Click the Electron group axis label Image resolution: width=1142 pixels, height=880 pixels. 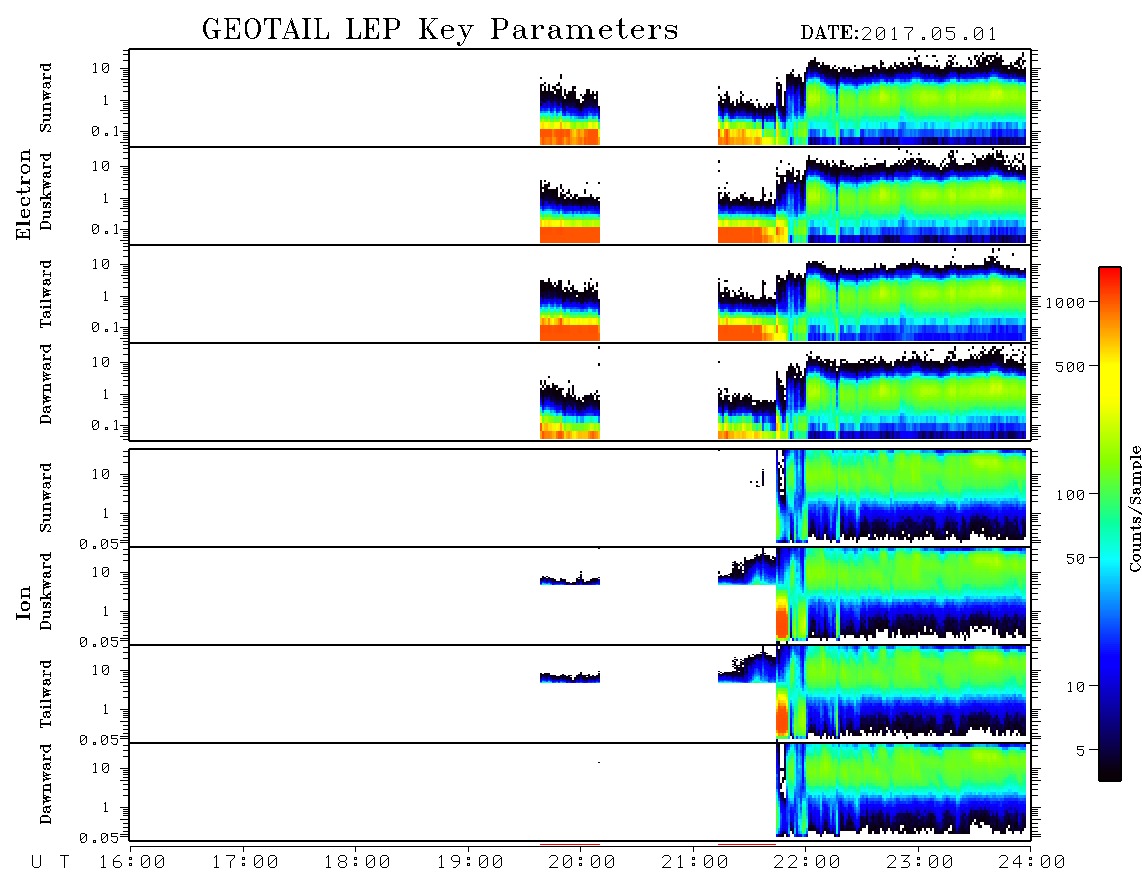click(24, 195)
